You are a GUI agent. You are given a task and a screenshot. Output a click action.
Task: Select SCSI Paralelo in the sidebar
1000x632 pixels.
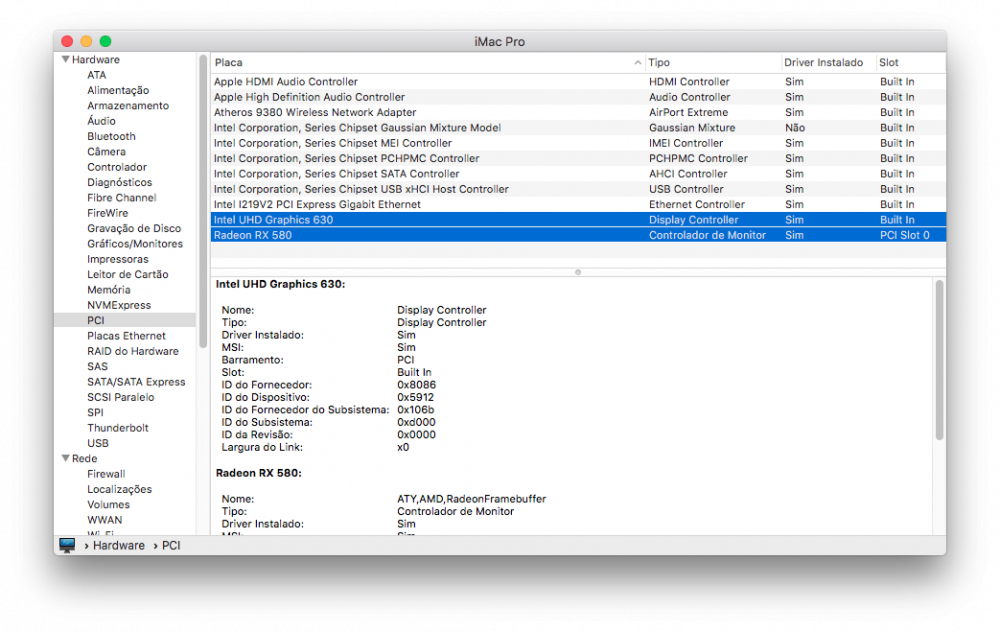click(x=121, y=397)
